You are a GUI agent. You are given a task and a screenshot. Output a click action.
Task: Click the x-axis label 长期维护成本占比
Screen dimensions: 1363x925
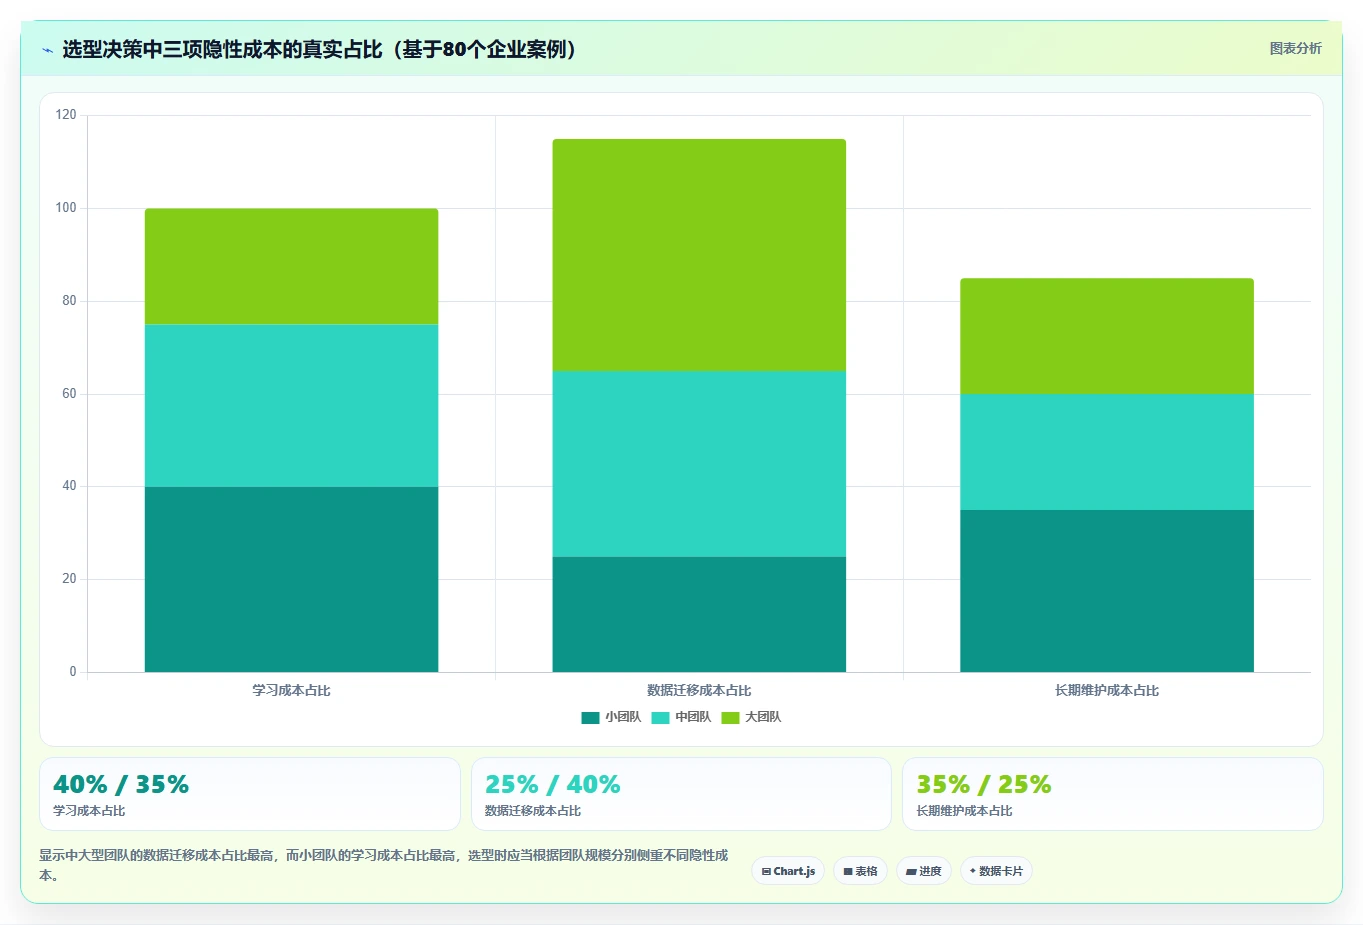click(x=1107, y=691)
